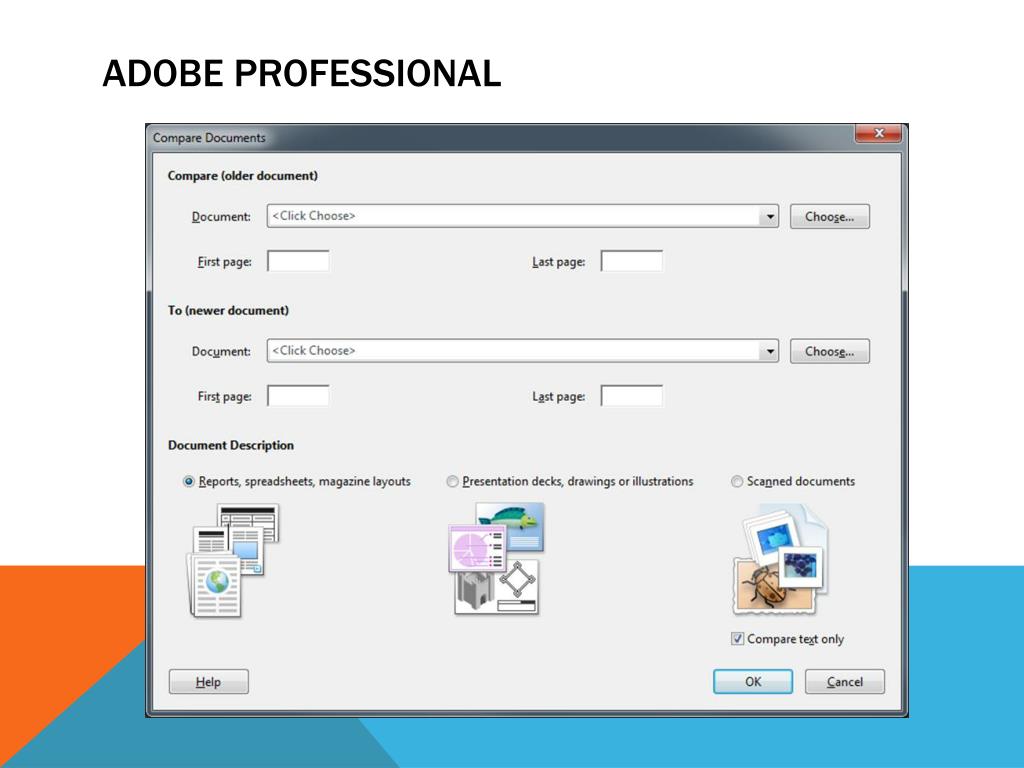The width and height of the screenshot is (1024, 768).
Task: Click the older document First page field
Action: point(298,261)
